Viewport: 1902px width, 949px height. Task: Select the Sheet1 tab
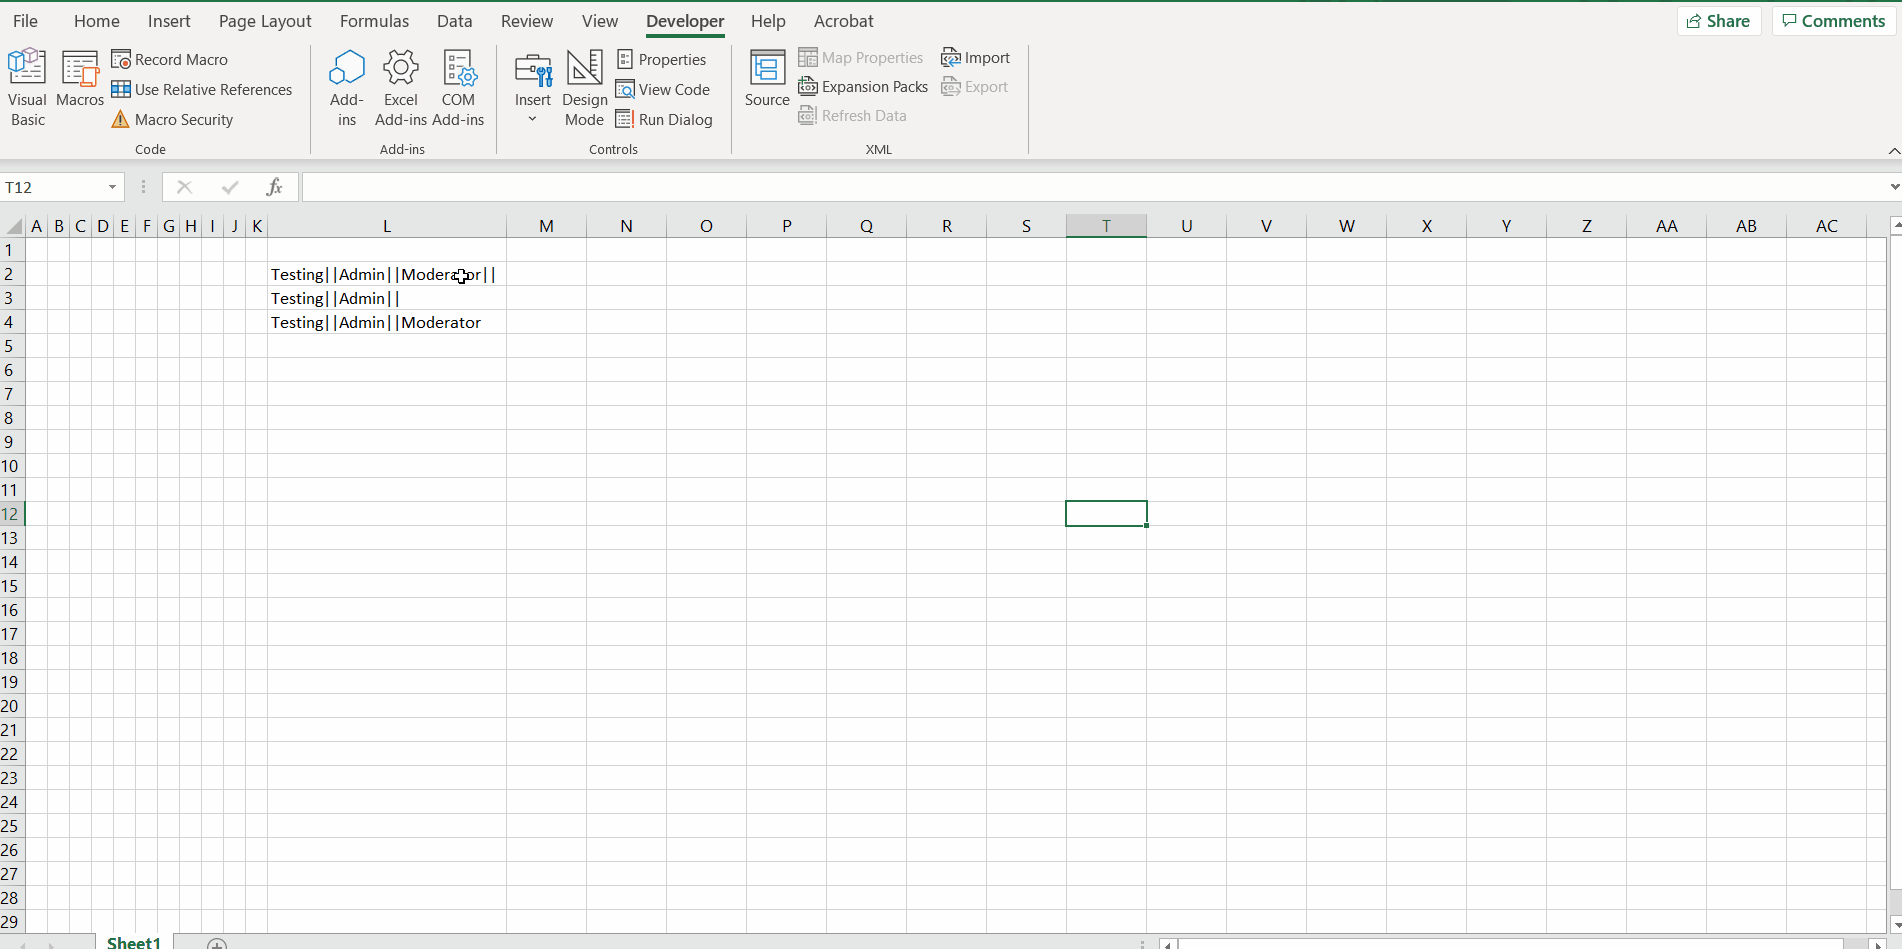click(133, 941)
